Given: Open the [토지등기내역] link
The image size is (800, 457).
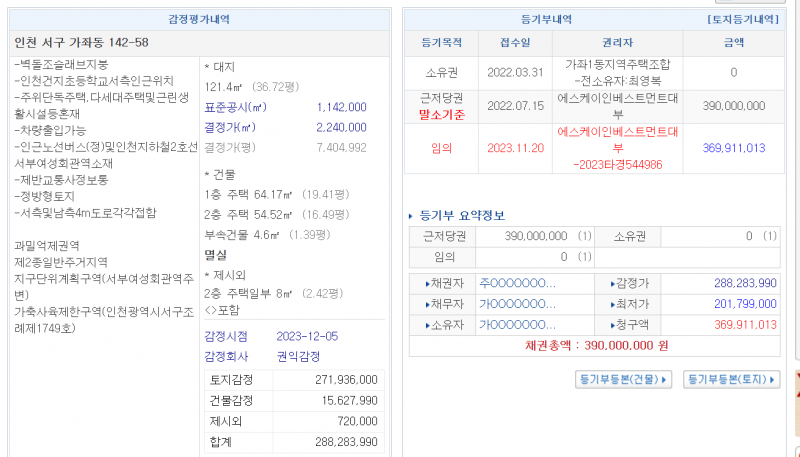Looking at the screenshot, I should click(743, 19).
